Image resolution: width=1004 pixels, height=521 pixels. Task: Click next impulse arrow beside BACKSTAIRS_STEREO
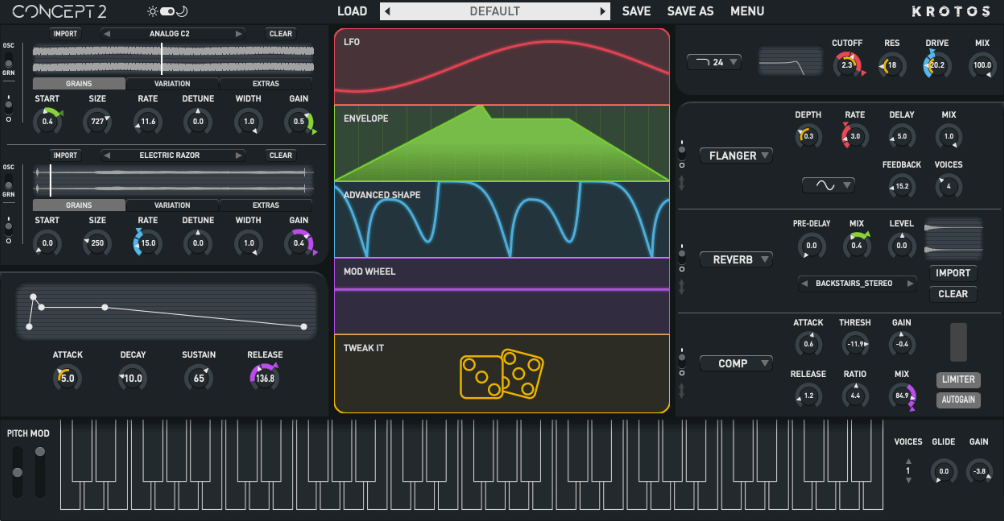coord(910,283)
